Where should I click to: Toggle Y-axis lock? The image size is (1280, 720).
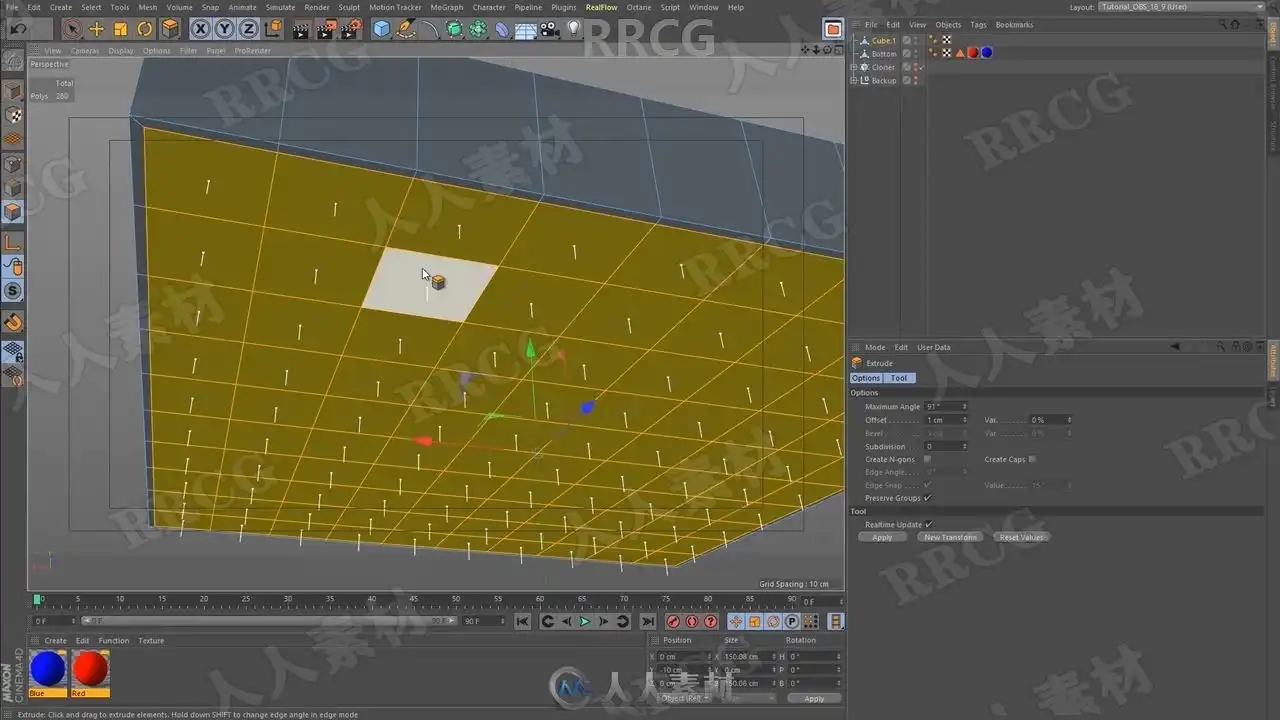pyautogui.click(x=225, y=29)
